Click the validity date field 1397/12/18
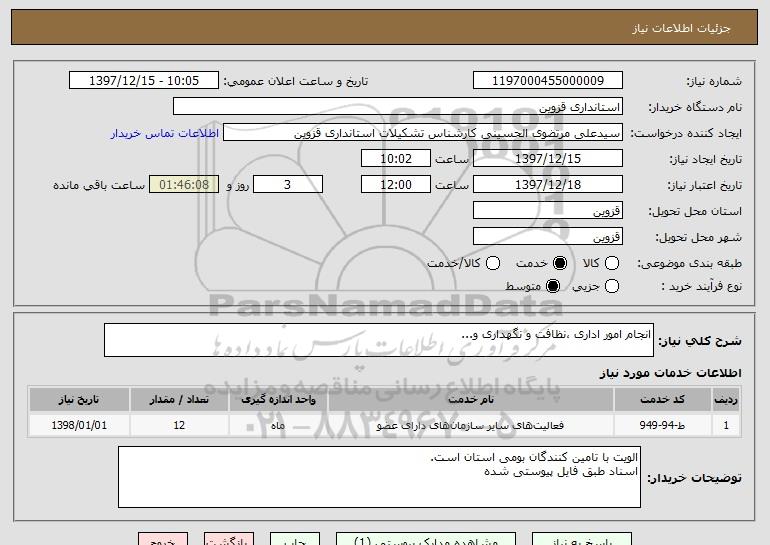The image size is (770, 545). 548,185
